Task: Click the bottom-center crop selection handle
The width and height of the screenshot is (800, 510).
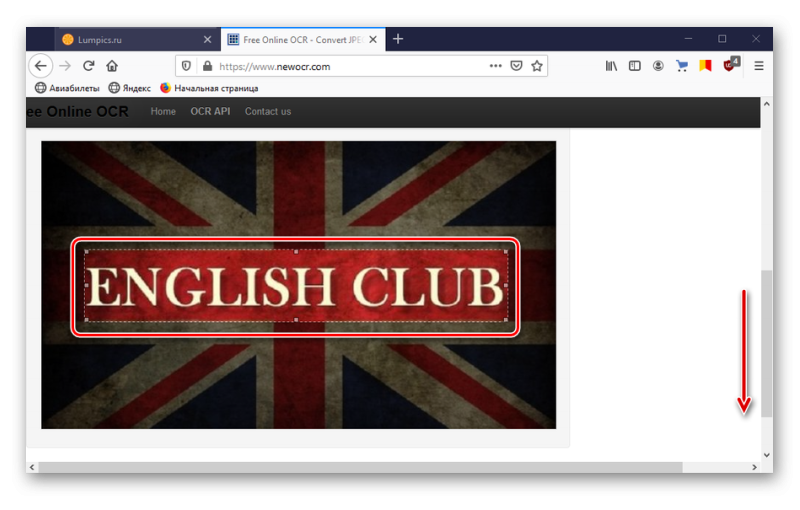Action: coord(296,320)
